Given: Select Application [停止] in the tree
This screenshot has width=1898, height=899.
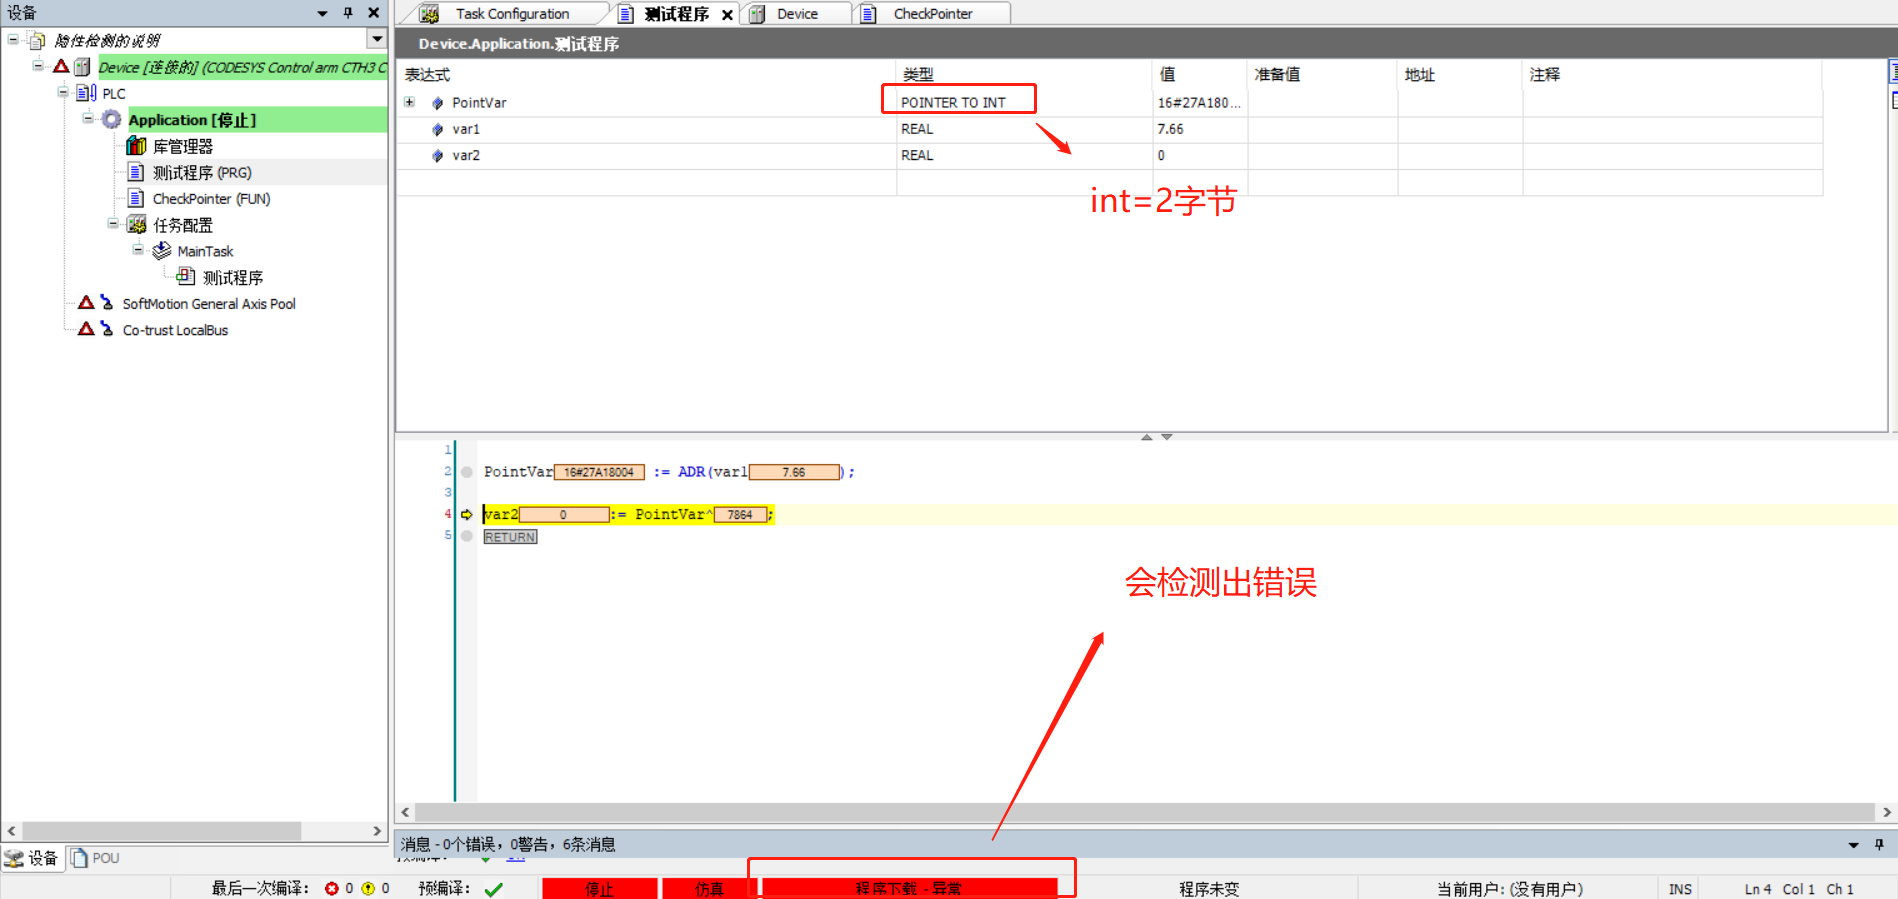Looking at the screenshot, I should coord(192,119).
